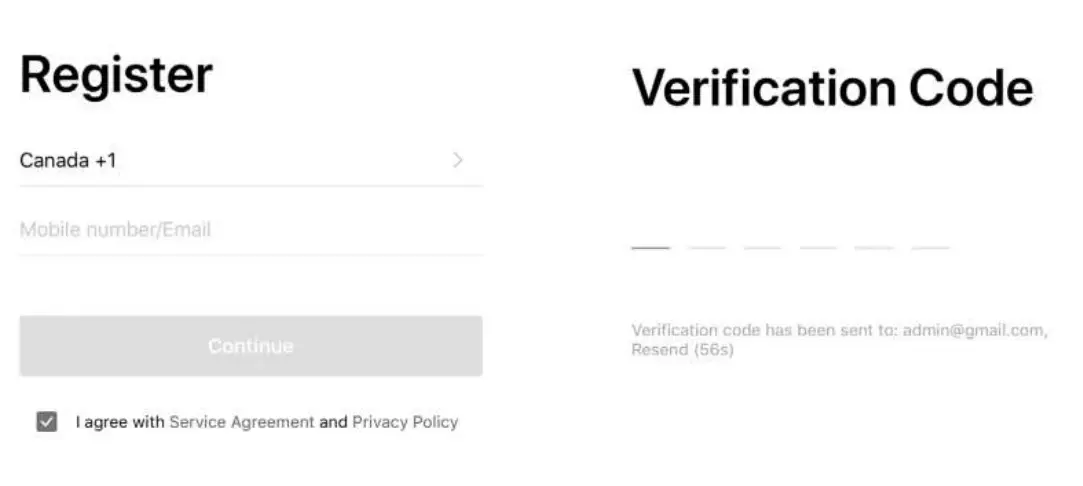The image size is (1083, 486).
Task: Click the Register heading
Action: (x=116, y=75)
